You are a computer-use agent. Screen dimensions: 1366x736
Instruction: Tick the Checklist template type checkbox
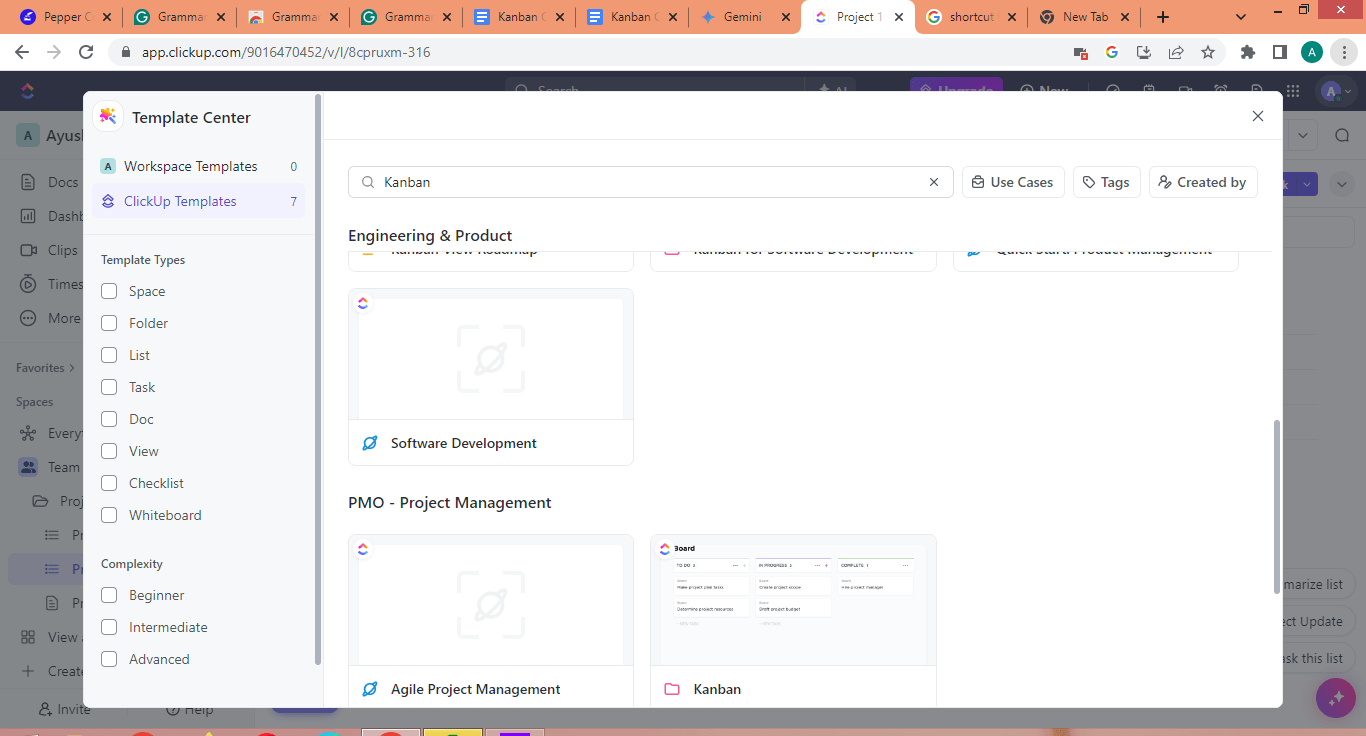pyautogui.click(x=109, y=483)
